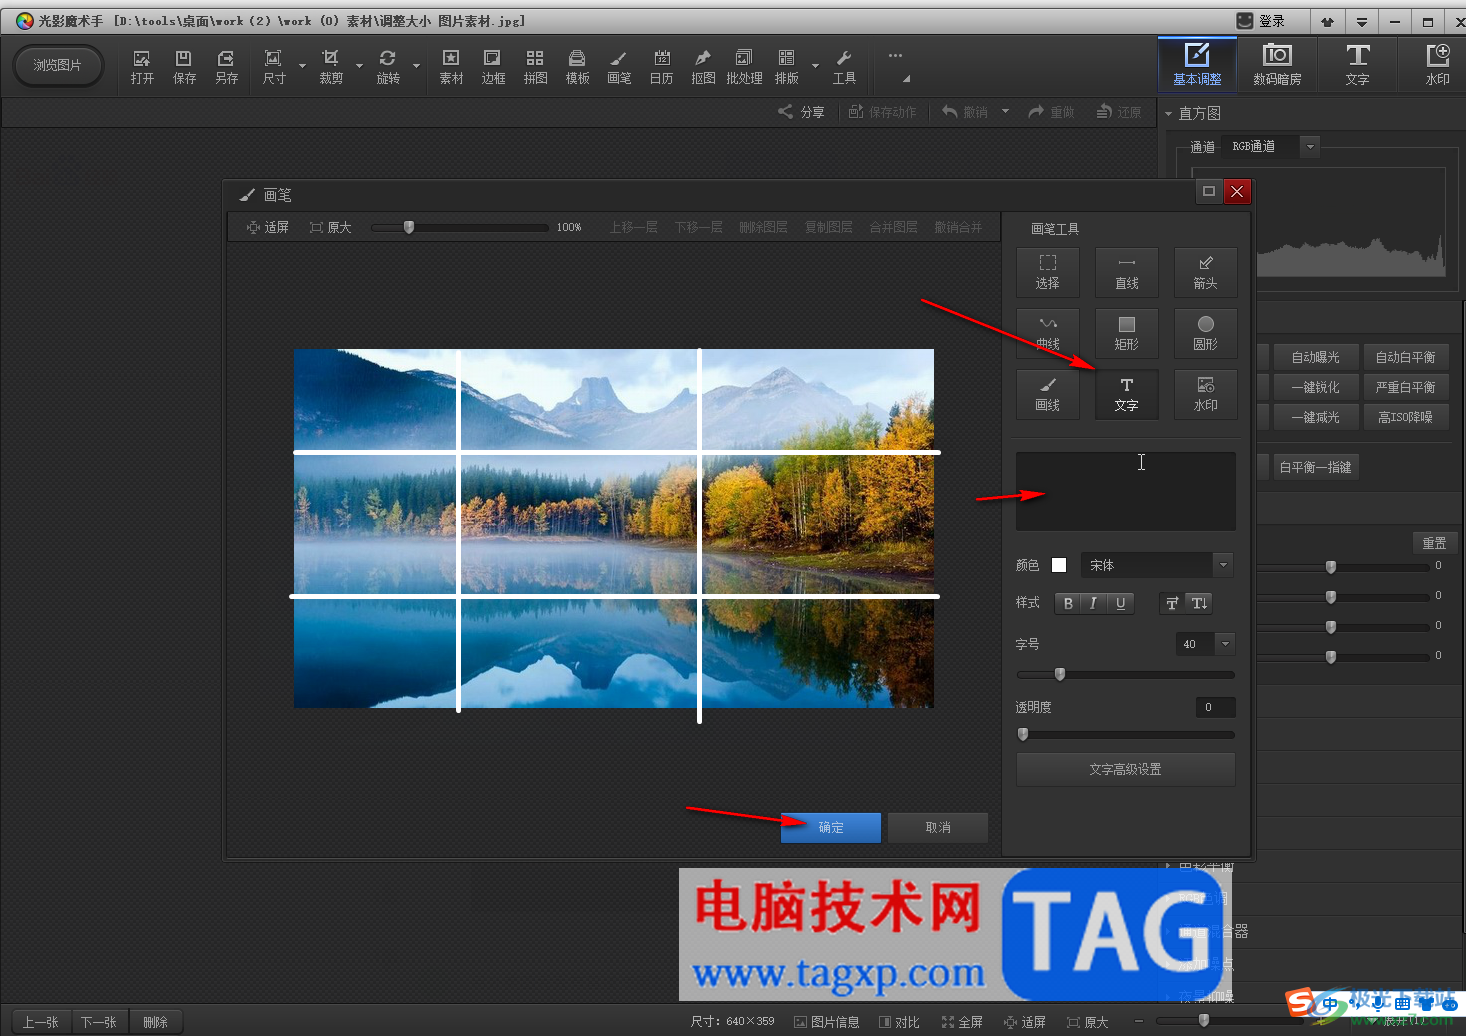This screenshot has height=1036, width=1466.
Task: Confirm with the 确定 button
Action: pos(831,827)
